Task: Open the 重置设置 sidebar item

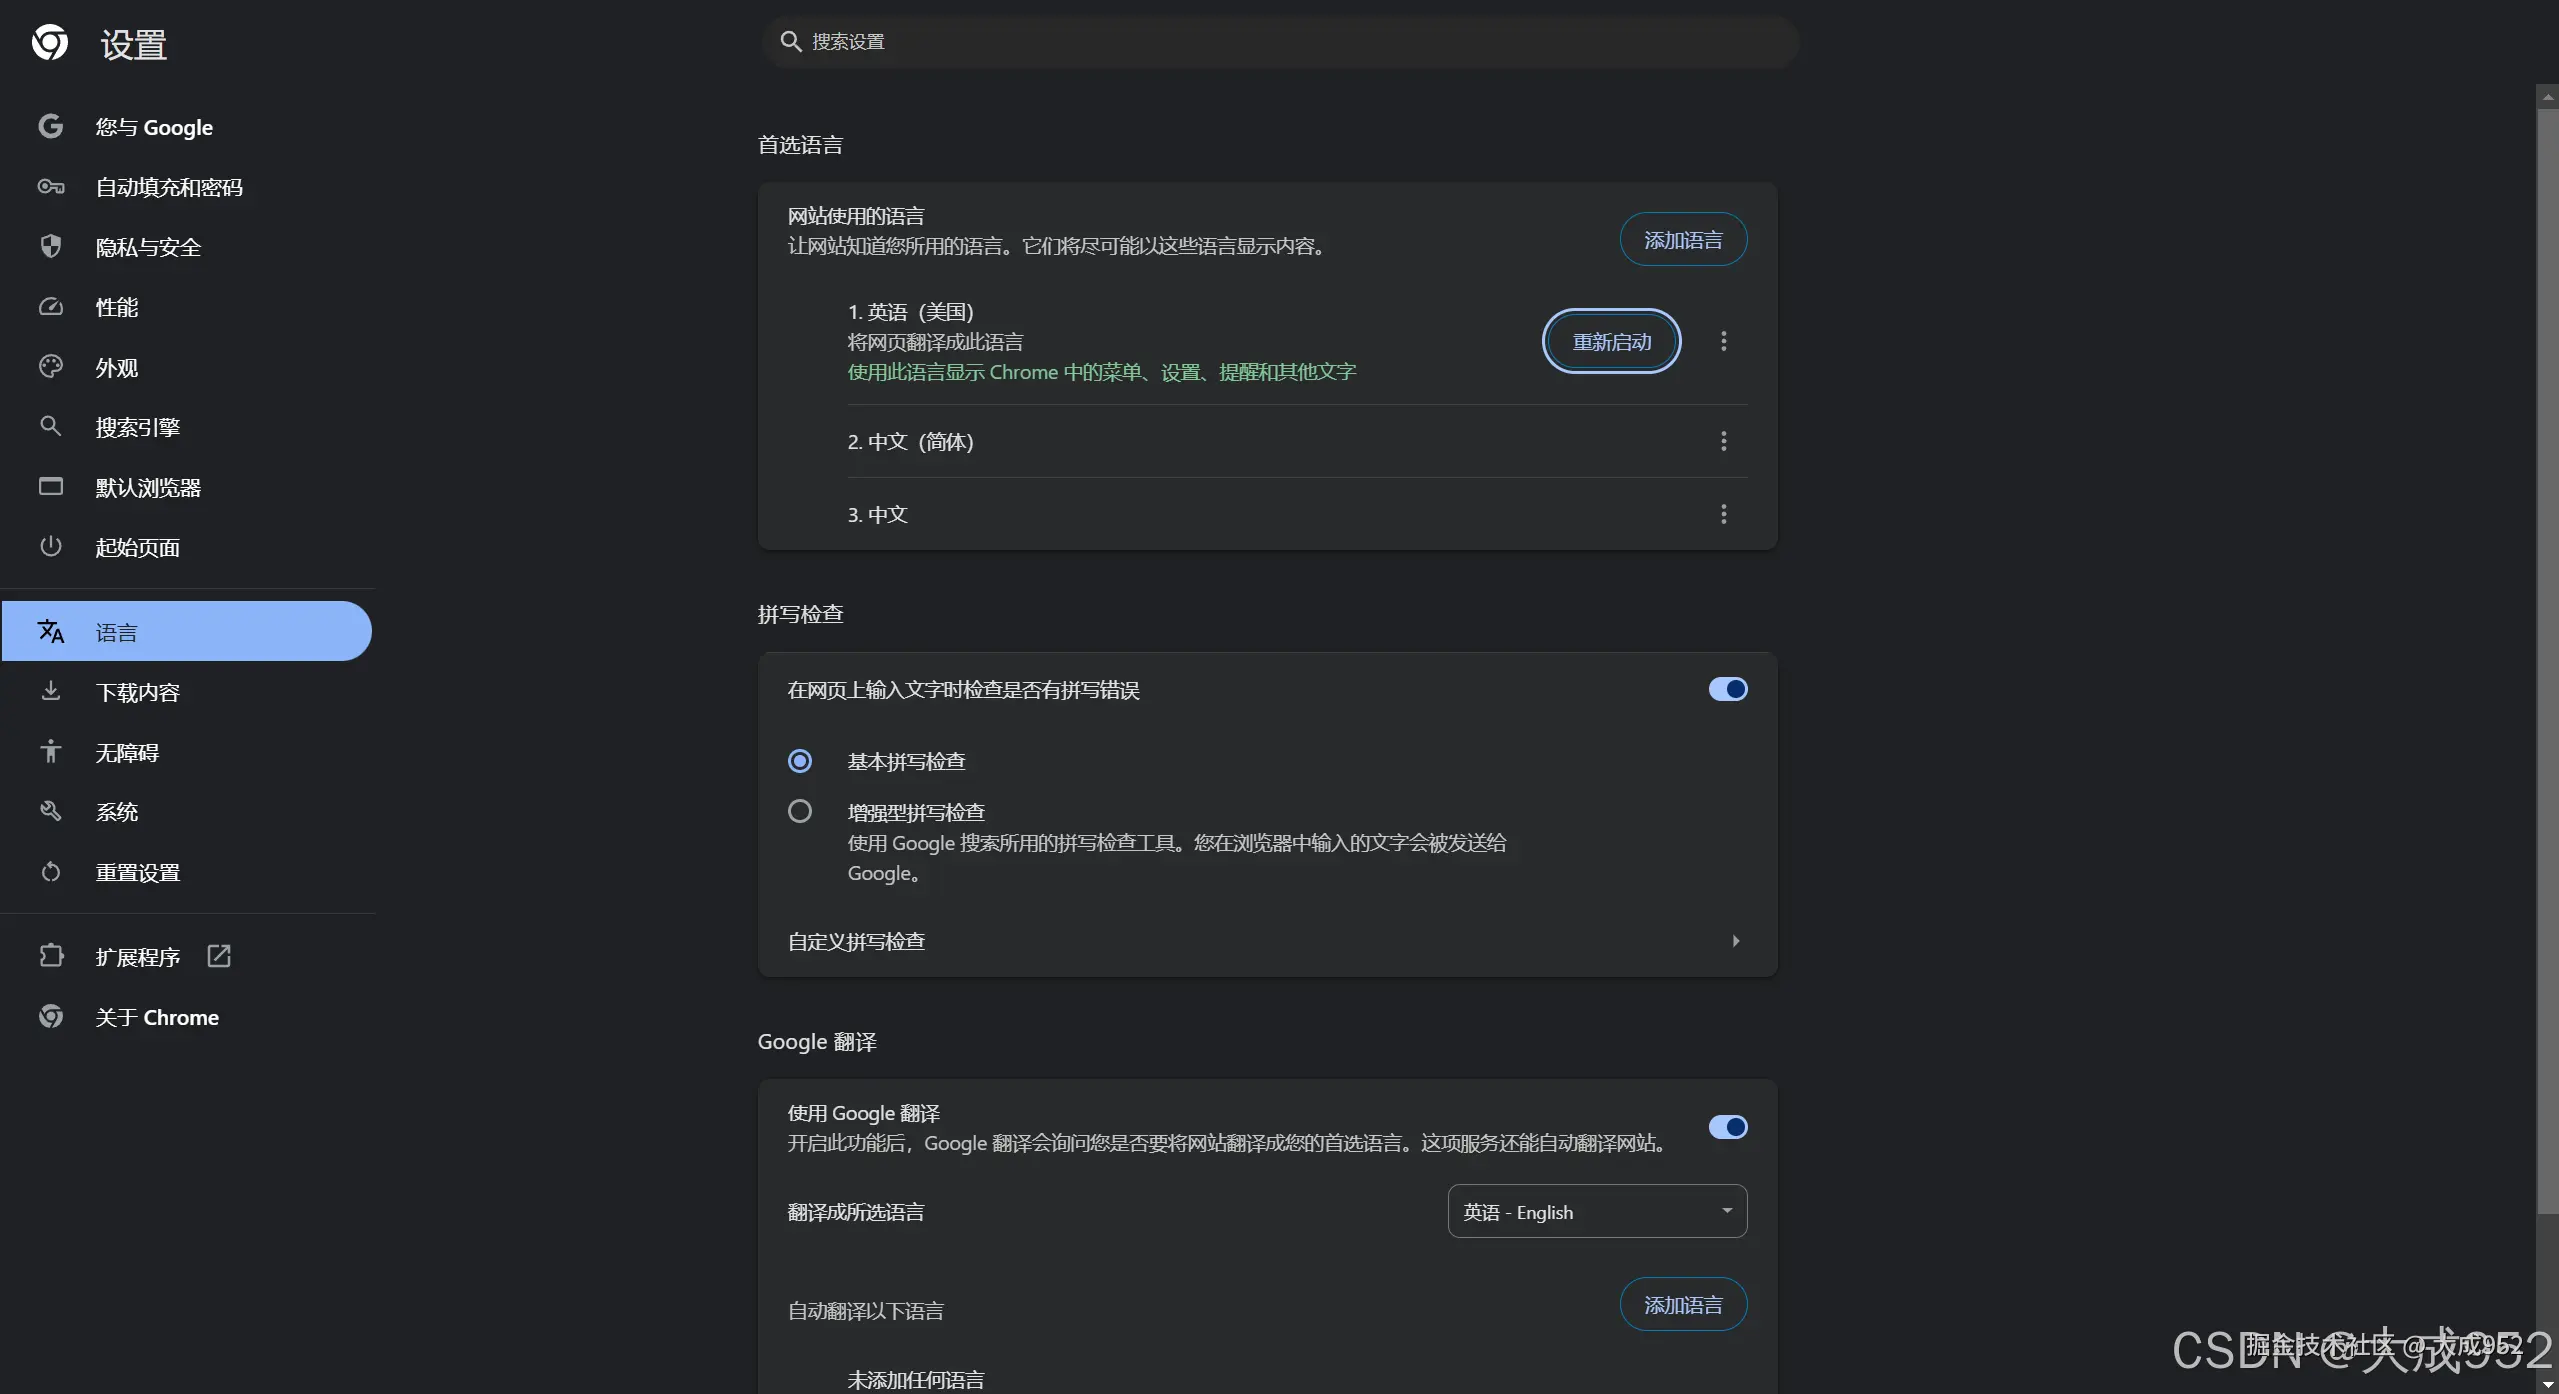Action: coord(137,873)
